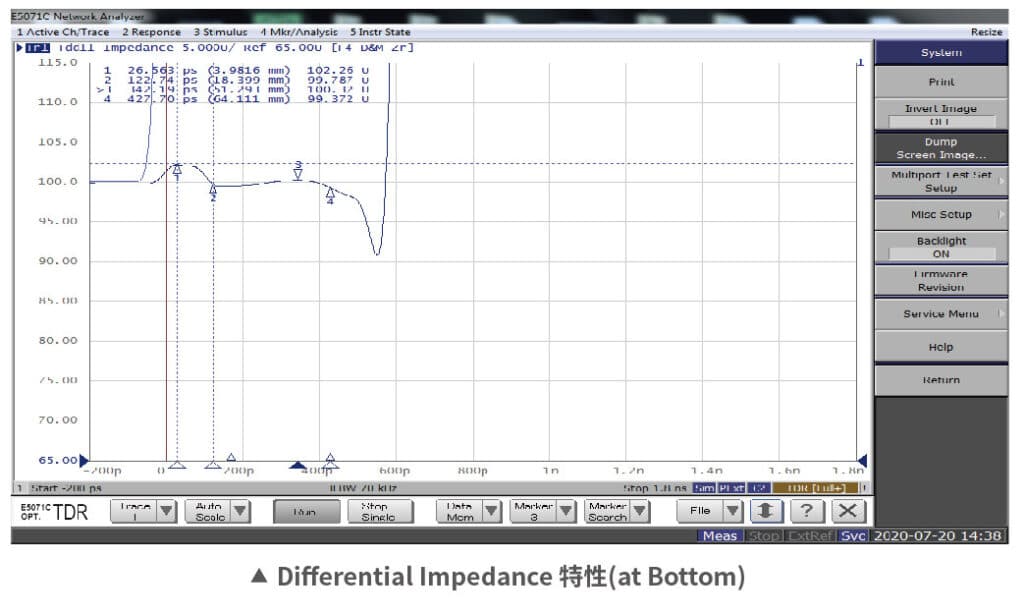The height and width of the screenshot is (615, 1024).
Task: Open the File dropdown arrow
Action: [x=733, y=511]
